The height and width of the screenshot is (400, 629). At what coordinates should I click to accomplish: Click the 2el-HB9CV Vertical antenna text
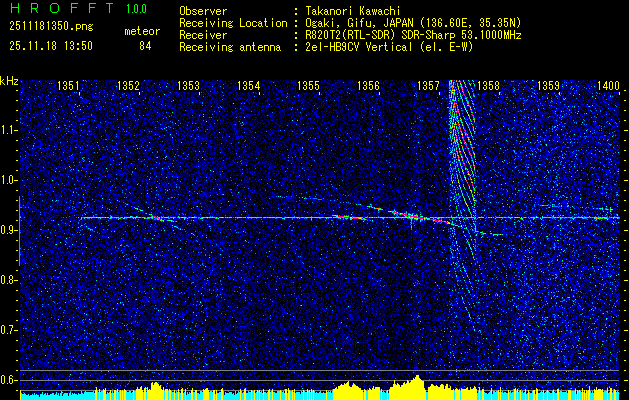tap(389, 47)
